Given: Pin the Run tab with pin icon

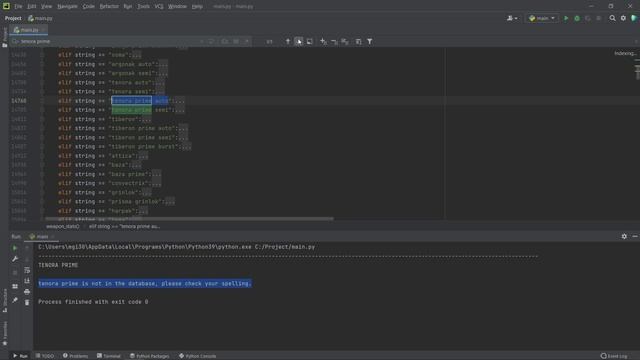Looking at the screenshot, I should click(x=15, y=300).
